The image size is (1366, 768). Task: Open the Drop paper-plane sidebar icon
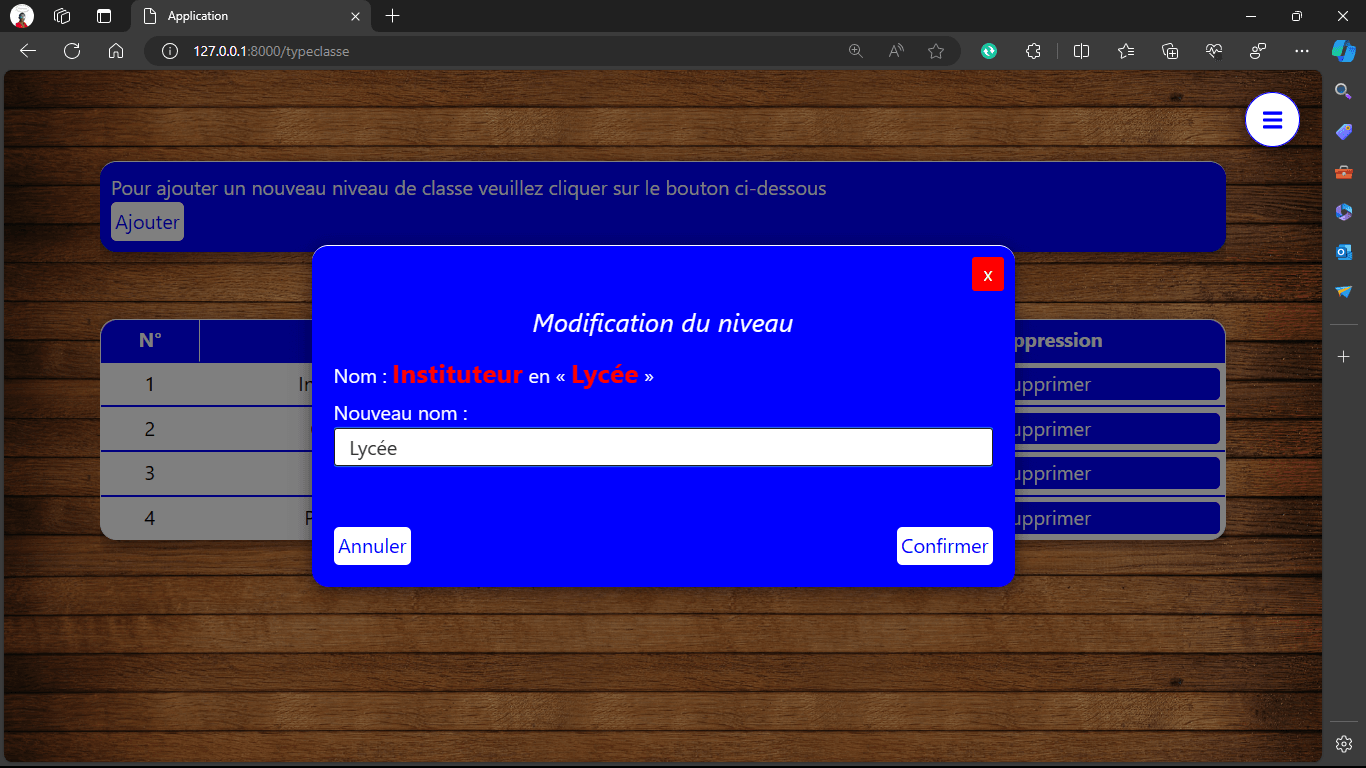pyautogui.click(x=1344, y=292)
